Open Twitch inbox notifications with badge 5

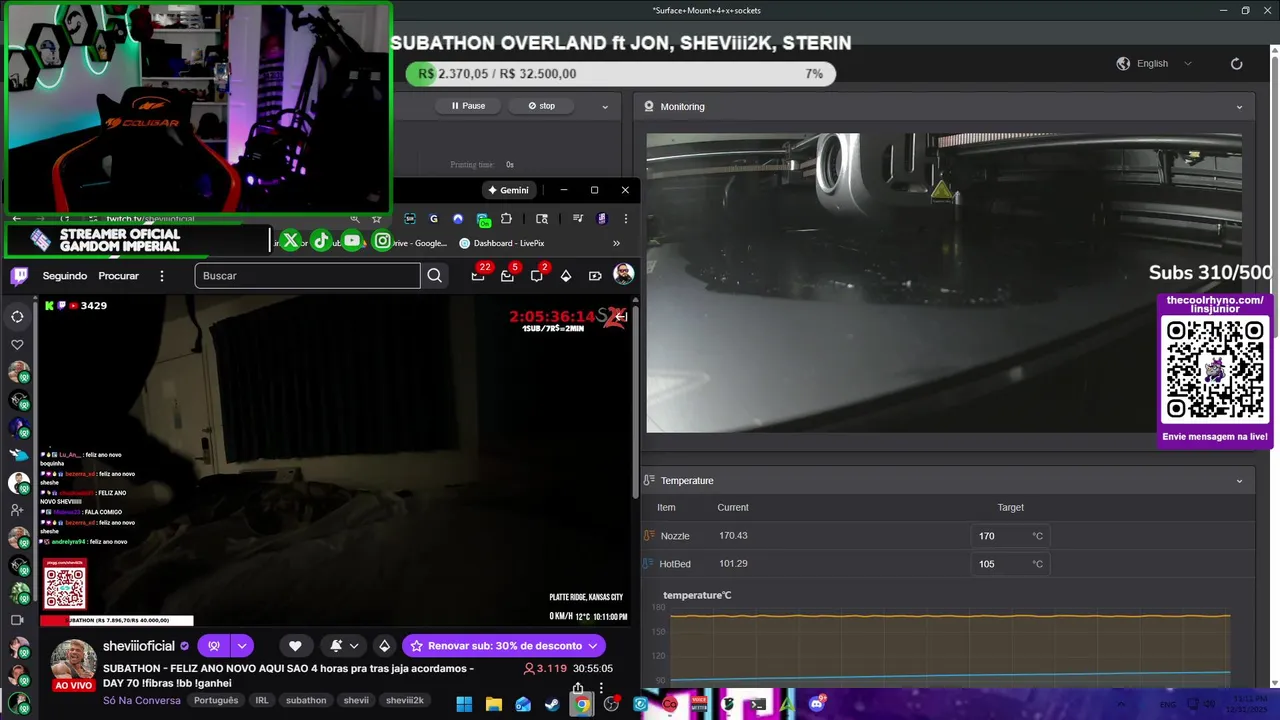click(x=507, y=275)
